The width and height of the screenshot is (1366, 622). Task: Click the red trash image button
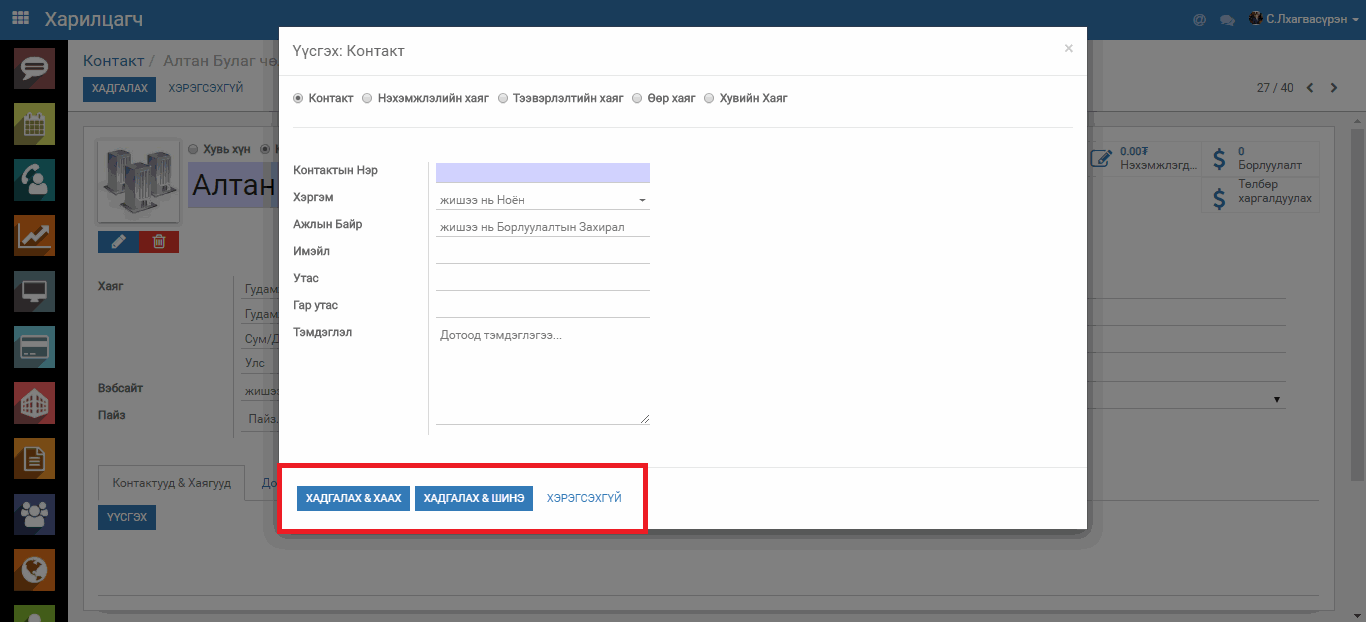click(x=159, y=241)
